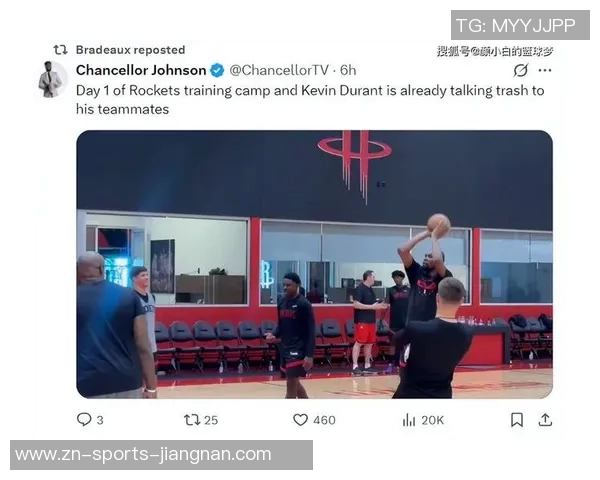Open Chancellor Johnson display name link

pos(141,70)
